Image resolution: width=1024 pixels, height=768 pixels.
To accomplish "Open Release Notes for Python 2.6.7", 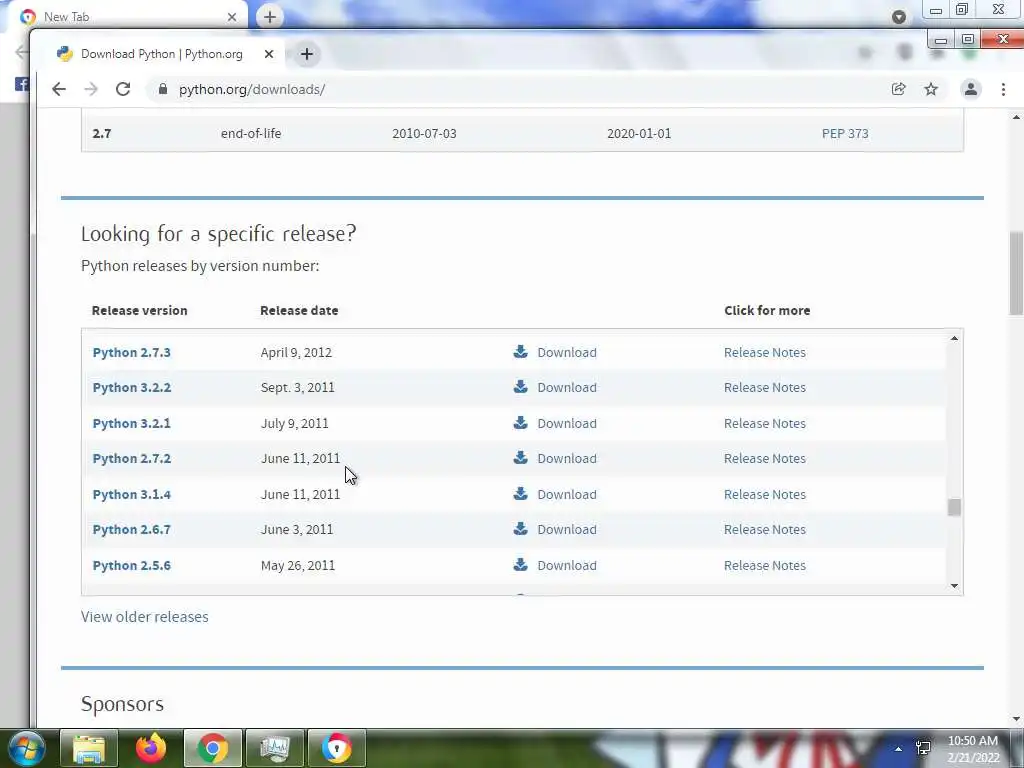I will (765, 530).
